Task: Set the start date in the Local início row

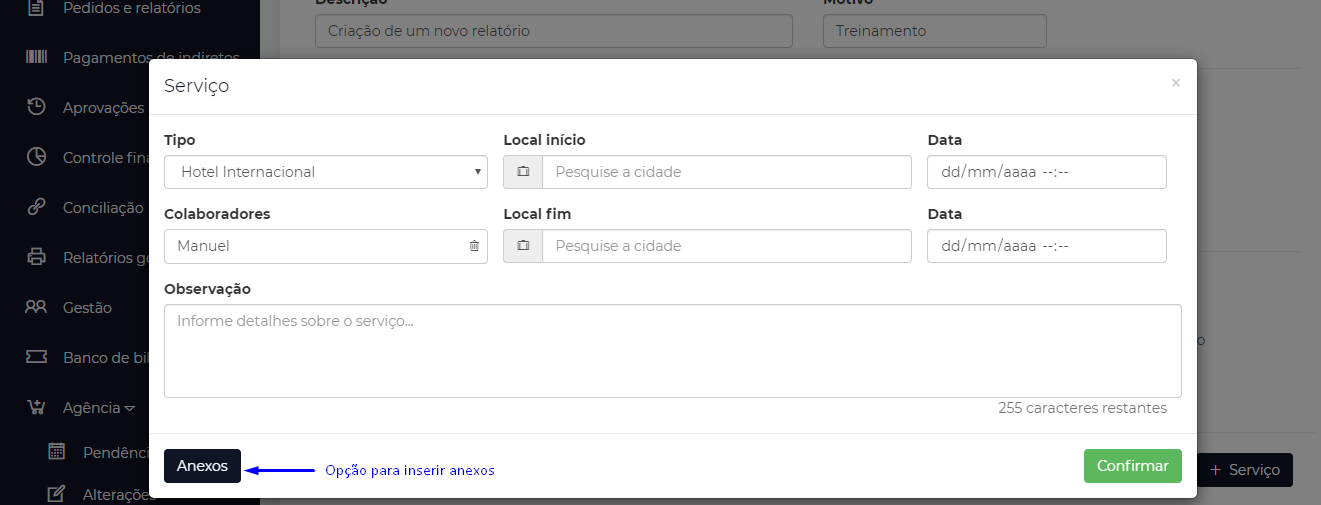Action: tap(1047, 172)
